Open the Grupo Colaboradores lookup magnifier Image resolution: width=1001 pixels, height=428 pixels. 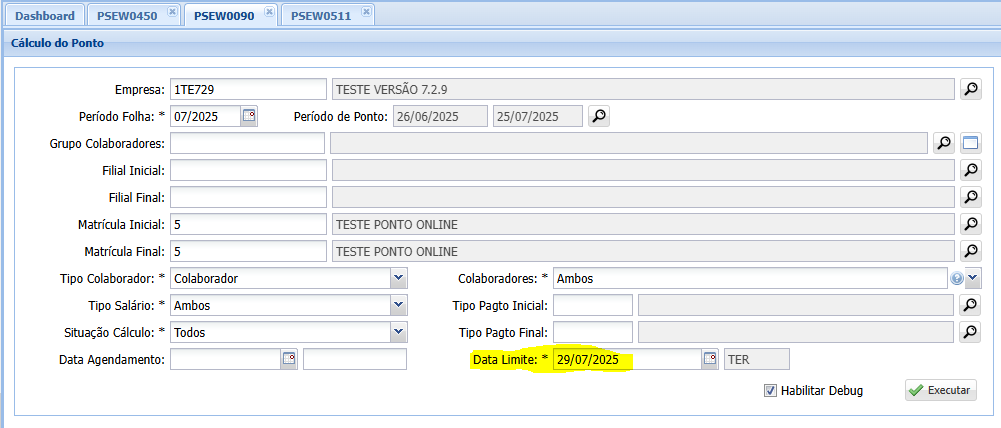point(944,143)
